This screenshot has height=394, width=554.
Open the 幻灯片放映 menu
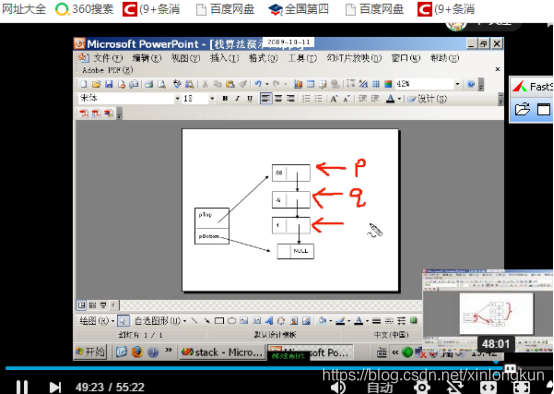354,58
